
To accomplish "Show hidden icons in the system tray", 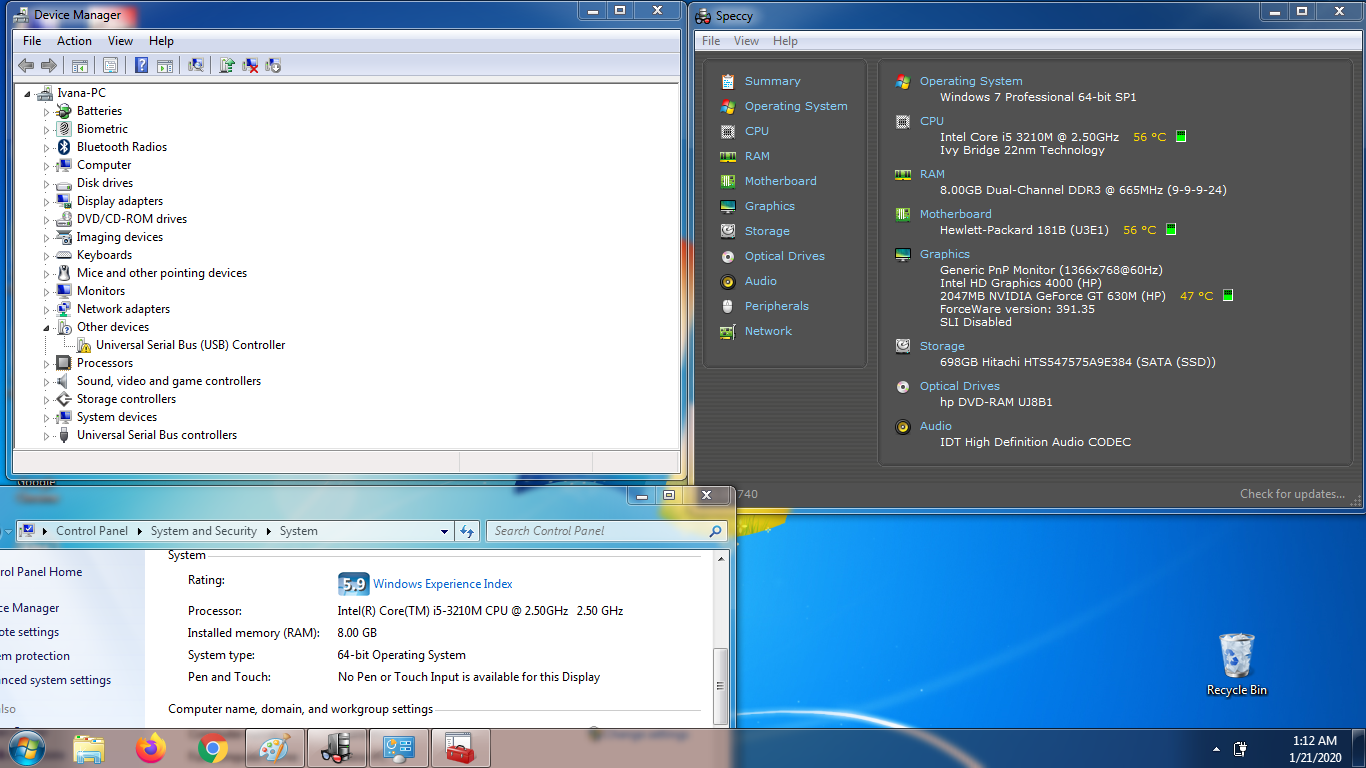I will (1216, 749).
